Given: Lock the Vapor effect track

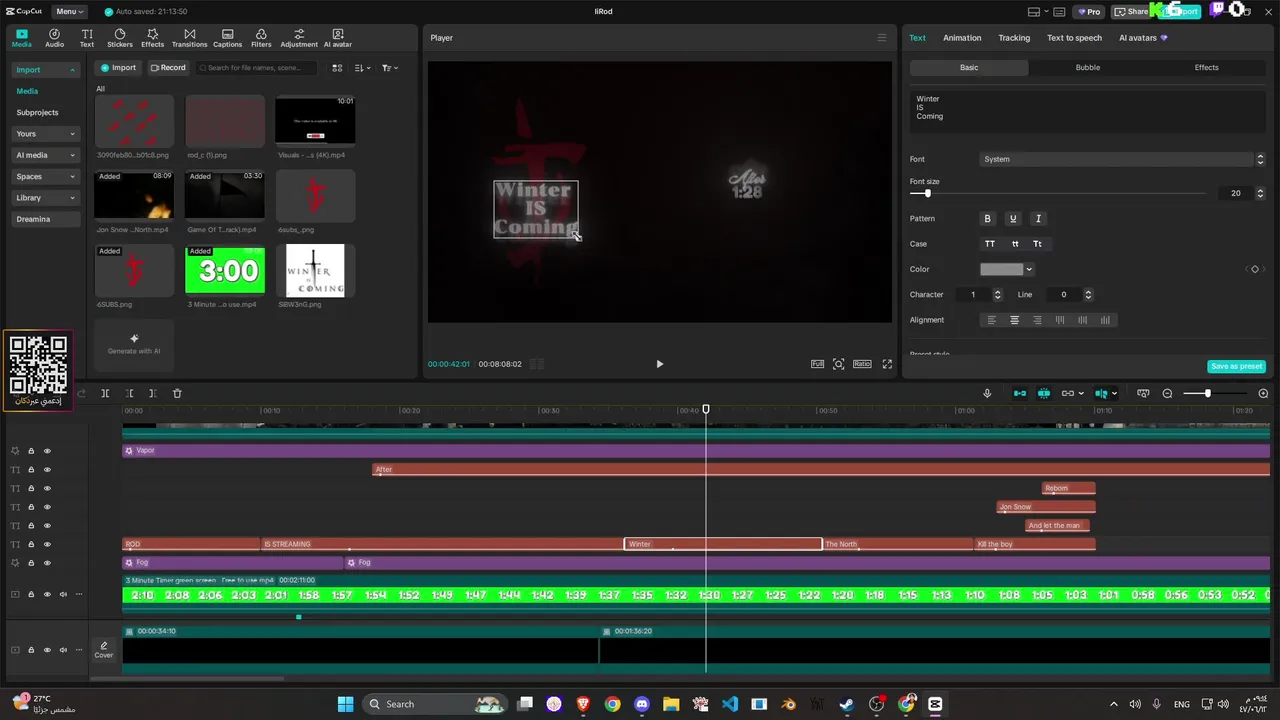Looking at the screenshot, I should tap(31, 451).
